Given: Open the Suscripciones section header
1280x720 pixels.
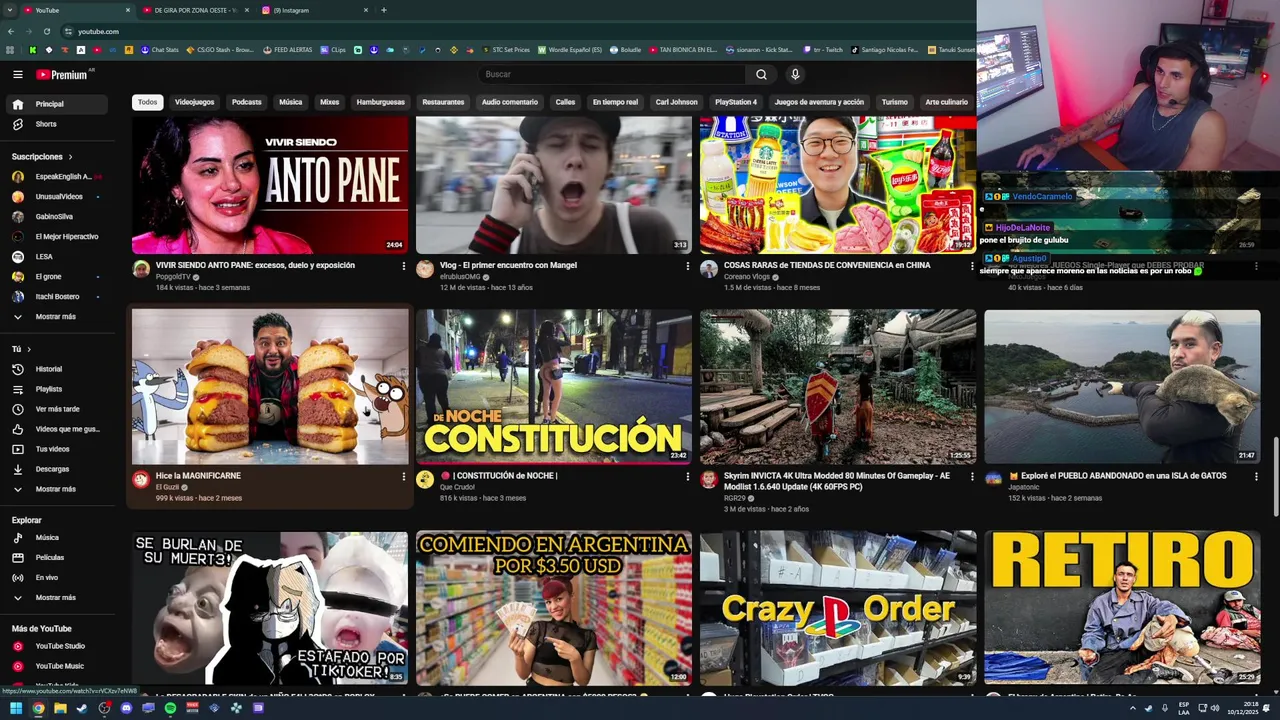Looking at the screenshot, I should click(x=42, y=157).
